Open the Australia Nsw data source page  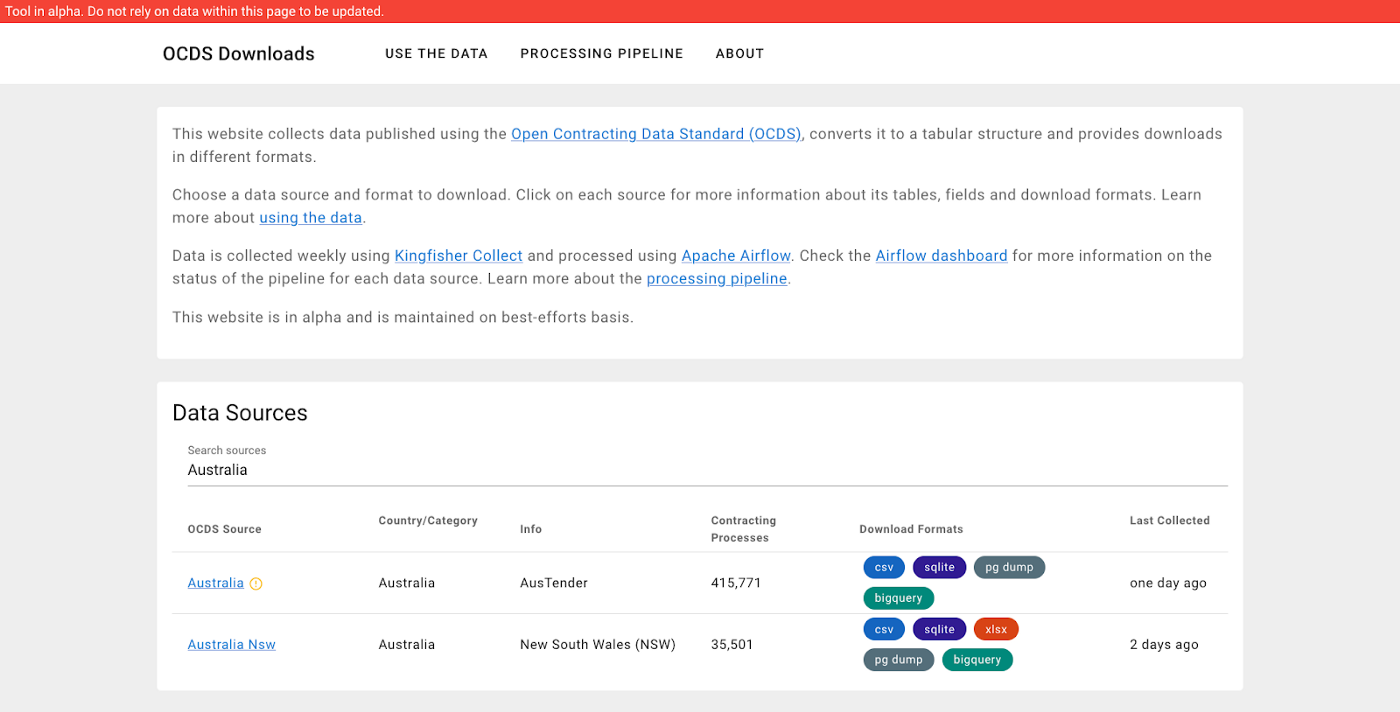pos(231,644)
